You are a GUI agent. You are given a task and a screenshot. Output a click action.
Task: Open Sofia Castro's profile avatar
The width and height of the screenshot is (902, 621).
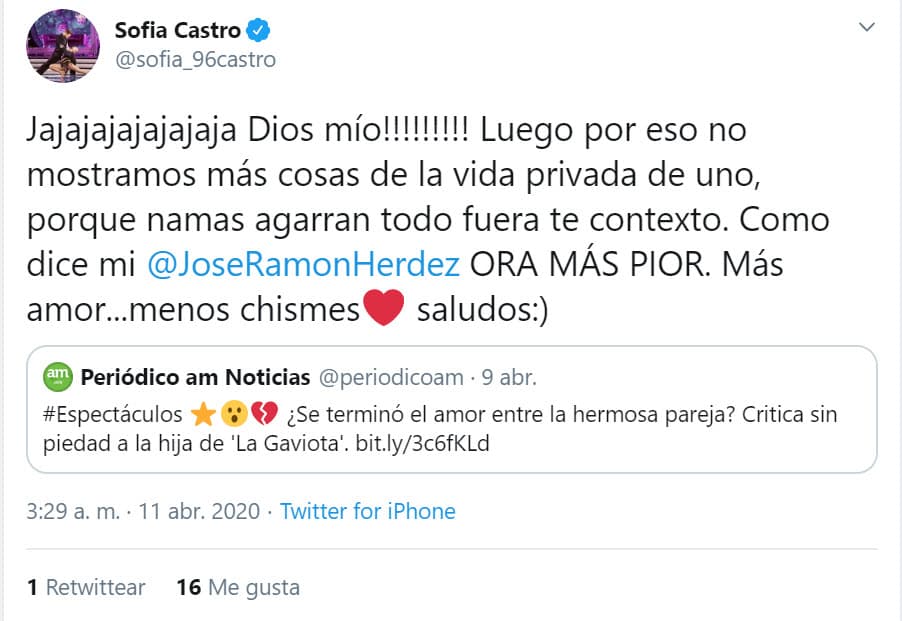[x=62, y=44]
